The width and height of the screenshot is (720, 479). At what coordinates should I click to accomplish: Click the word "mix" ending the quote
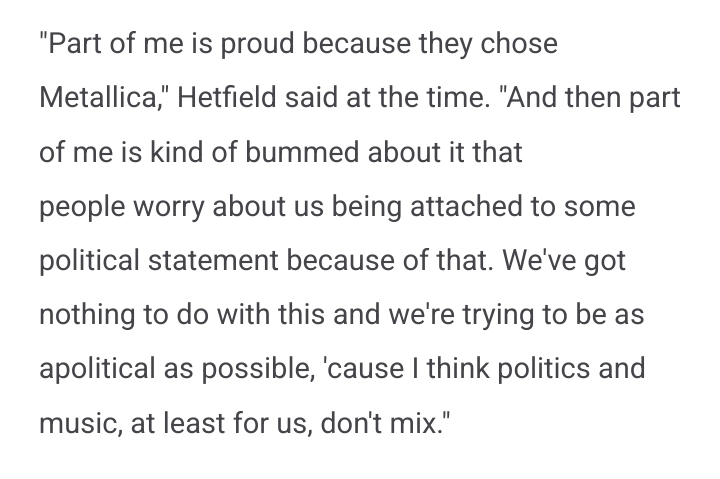click(x=415, y=423)
